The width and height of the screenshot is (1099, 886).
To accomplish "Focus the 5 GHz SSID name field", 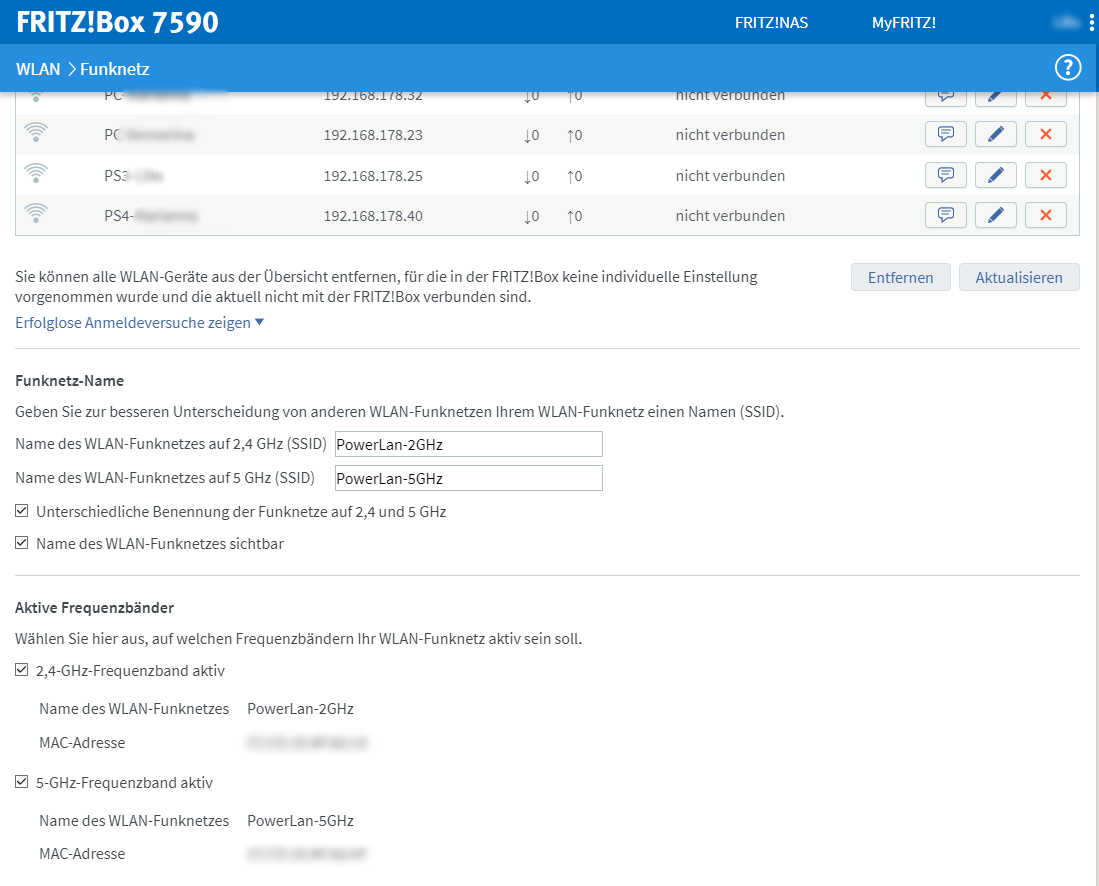I will click(x=468, y=478).
